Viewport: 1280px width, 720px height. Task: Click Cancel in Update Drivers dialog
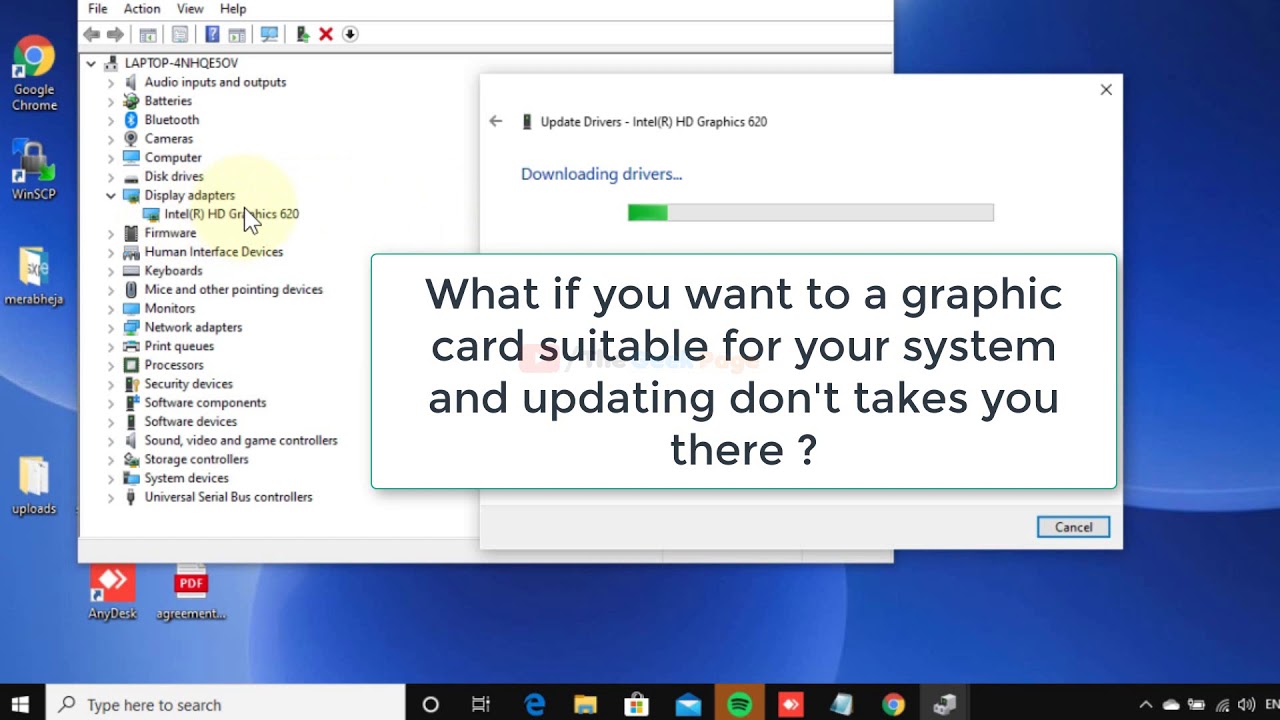point(1073,527)
